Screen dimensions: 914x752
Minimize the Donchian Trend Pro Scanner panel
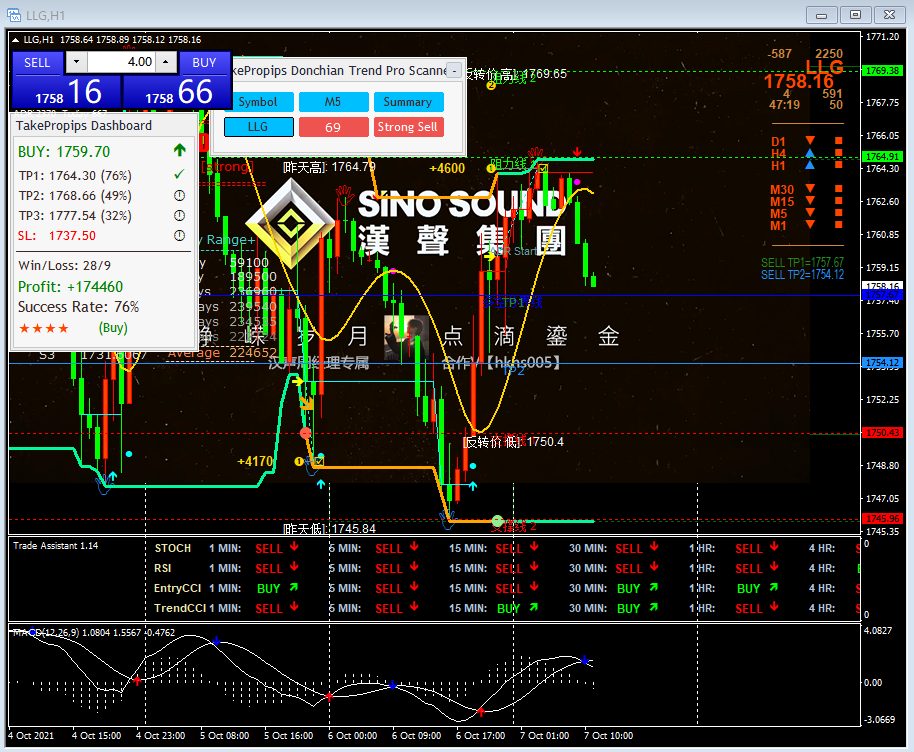pyautogui.click(x=454, y=71)
